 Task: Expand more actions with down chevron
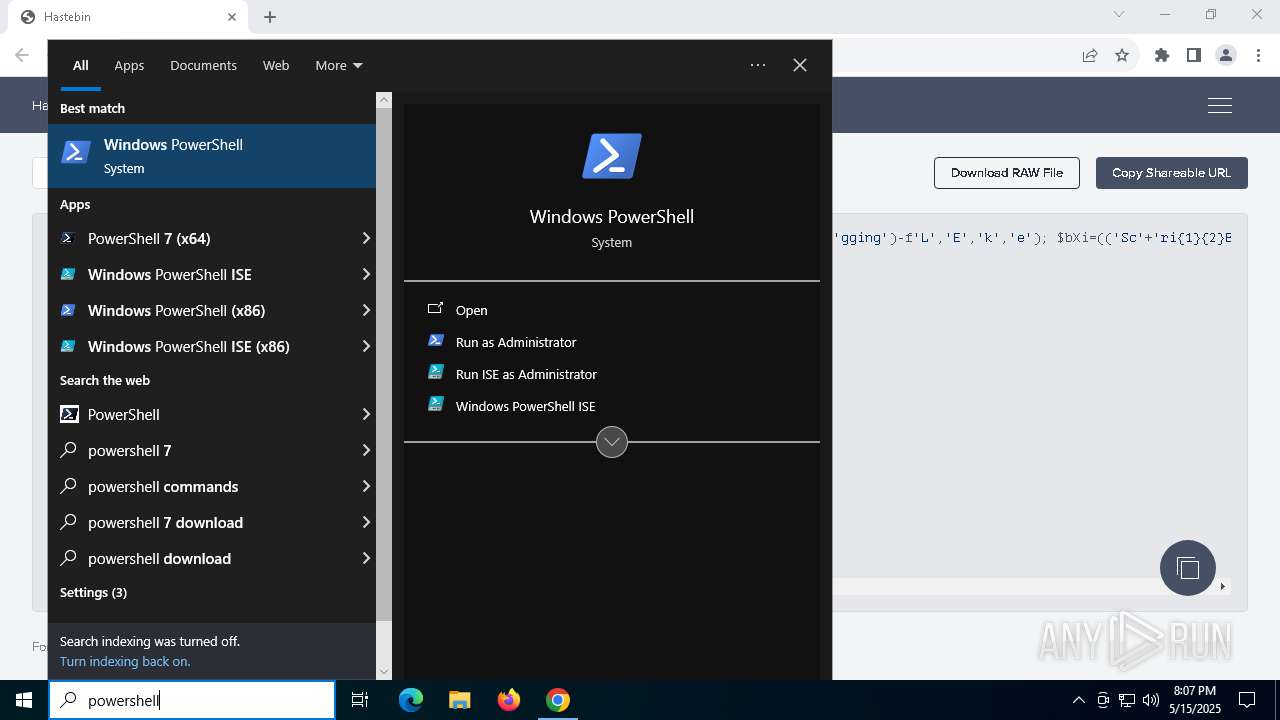tap(612, 442)
